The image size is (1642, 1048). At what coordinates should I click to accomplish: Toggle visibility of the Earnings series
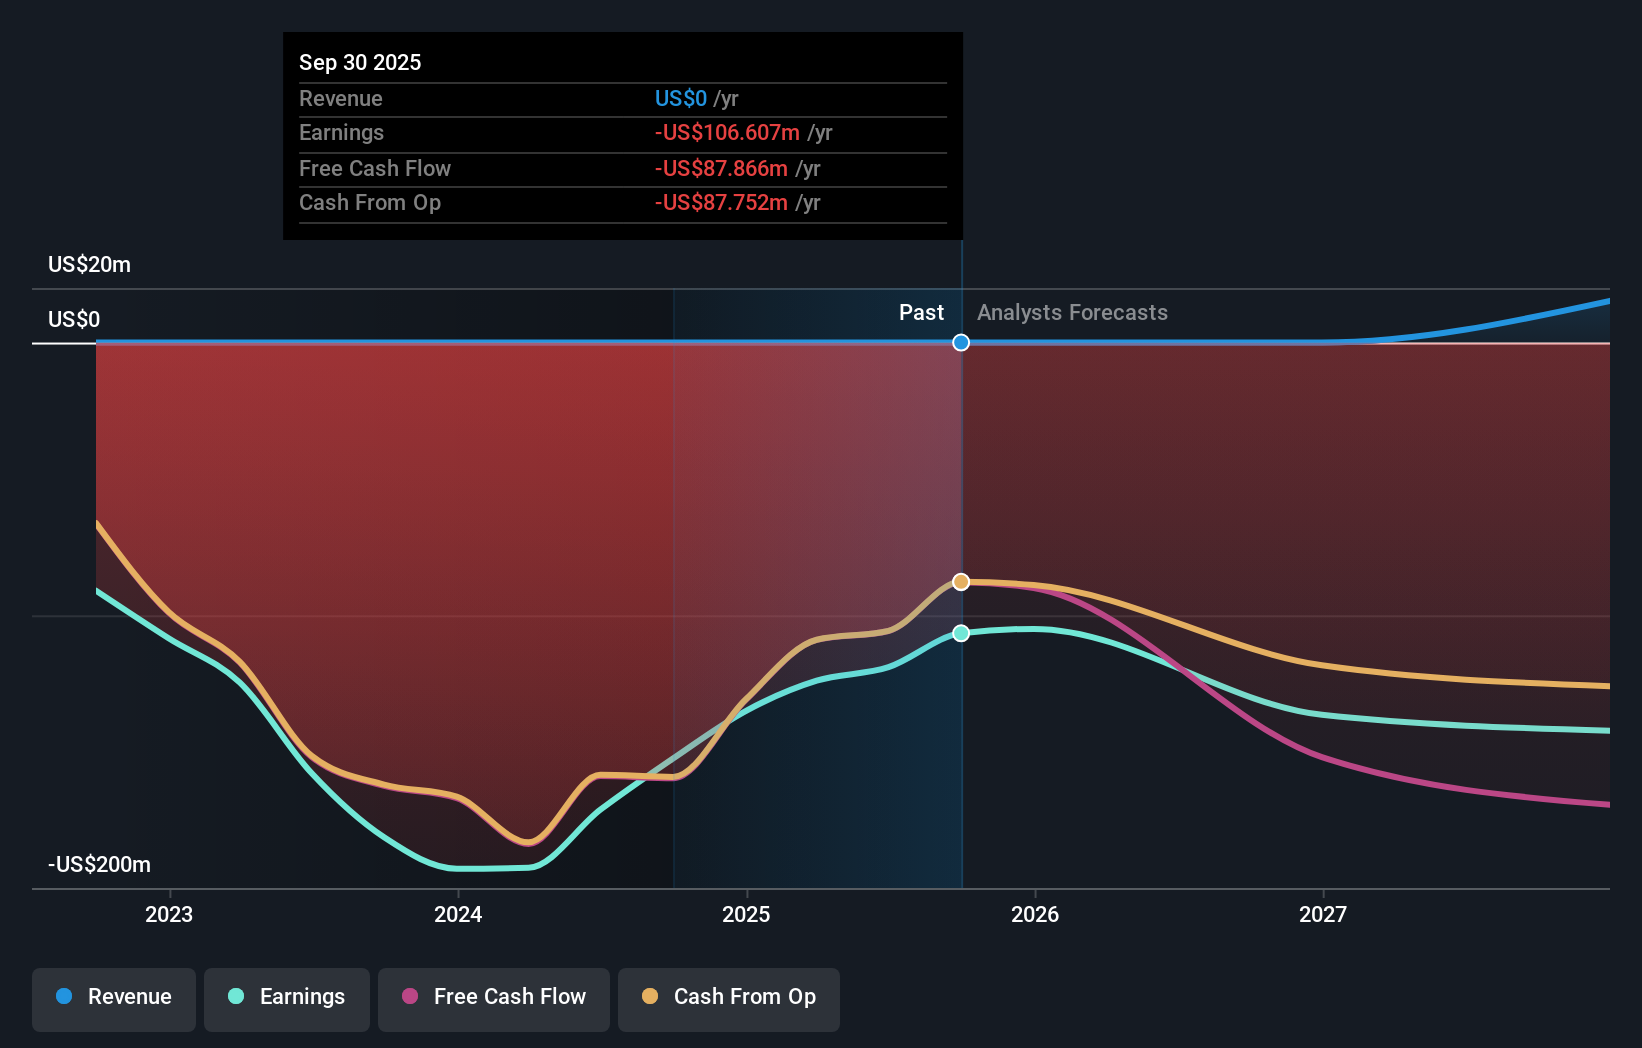(x=287, y=998)
